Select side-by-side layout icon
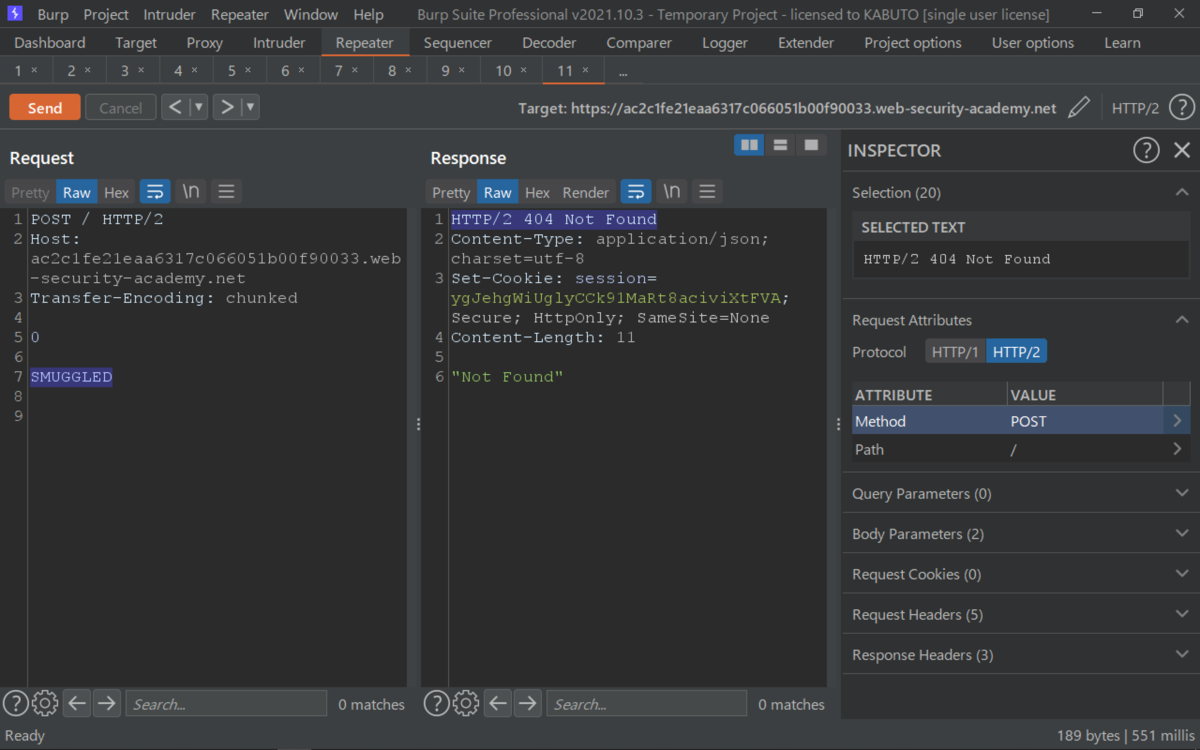Viewport: 1200px width, 750px height. [749, 146]
